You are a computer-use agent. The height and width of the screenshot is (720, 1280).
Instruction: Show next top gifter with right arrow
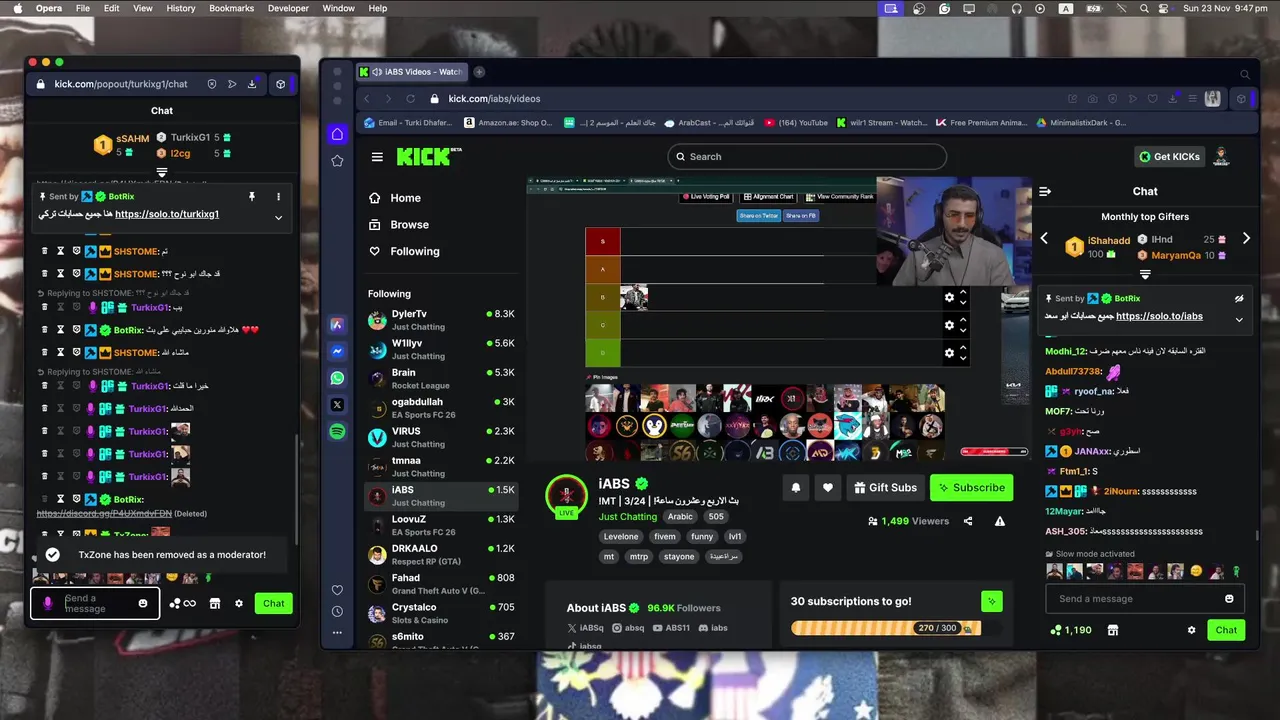pos(1246,238)
